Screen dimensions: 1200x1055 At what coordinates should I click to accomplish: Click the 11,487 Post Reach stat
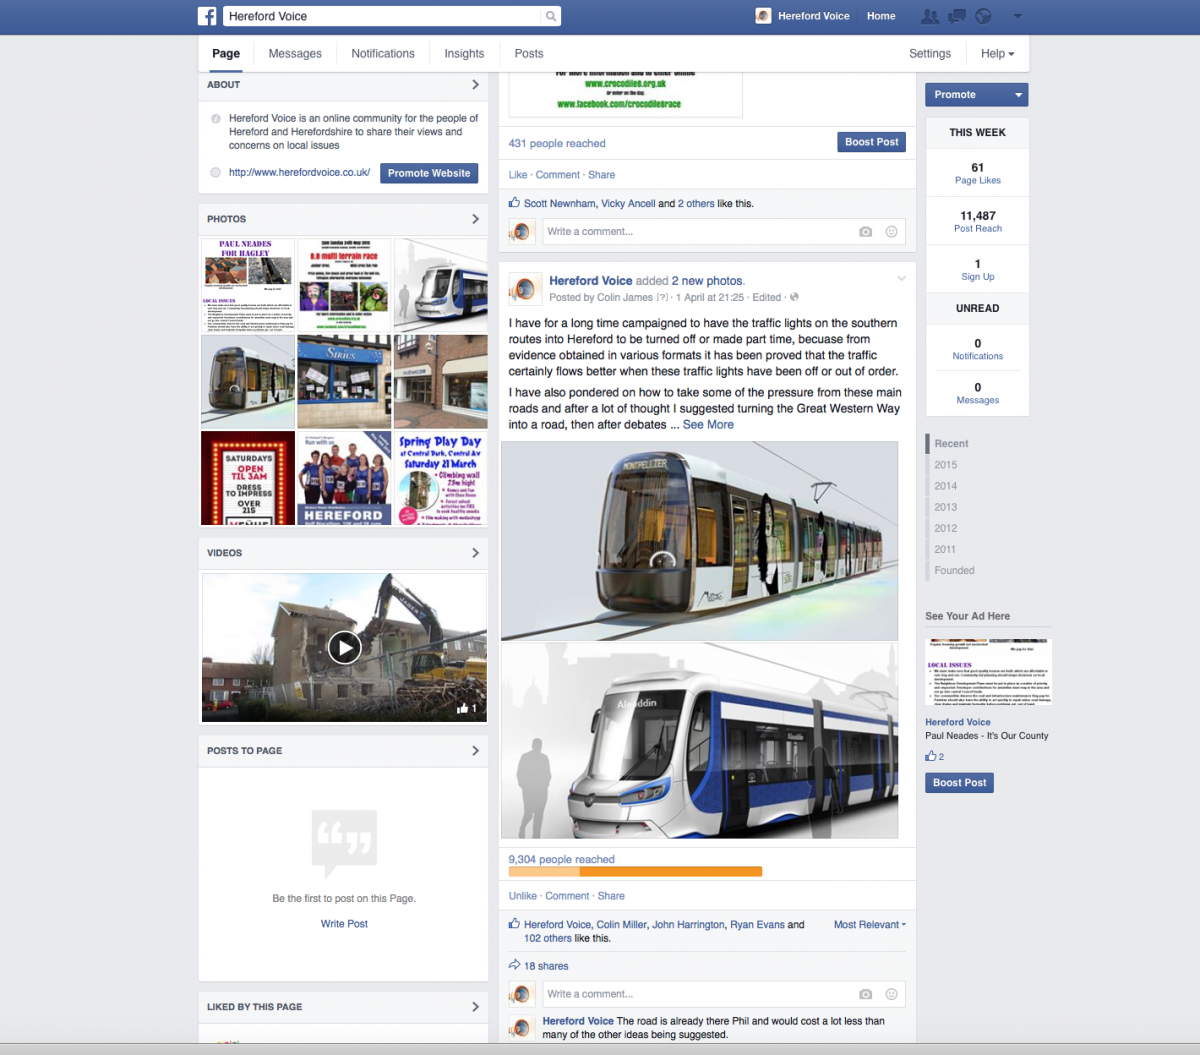pyautogui.click(x=977, y=221)
